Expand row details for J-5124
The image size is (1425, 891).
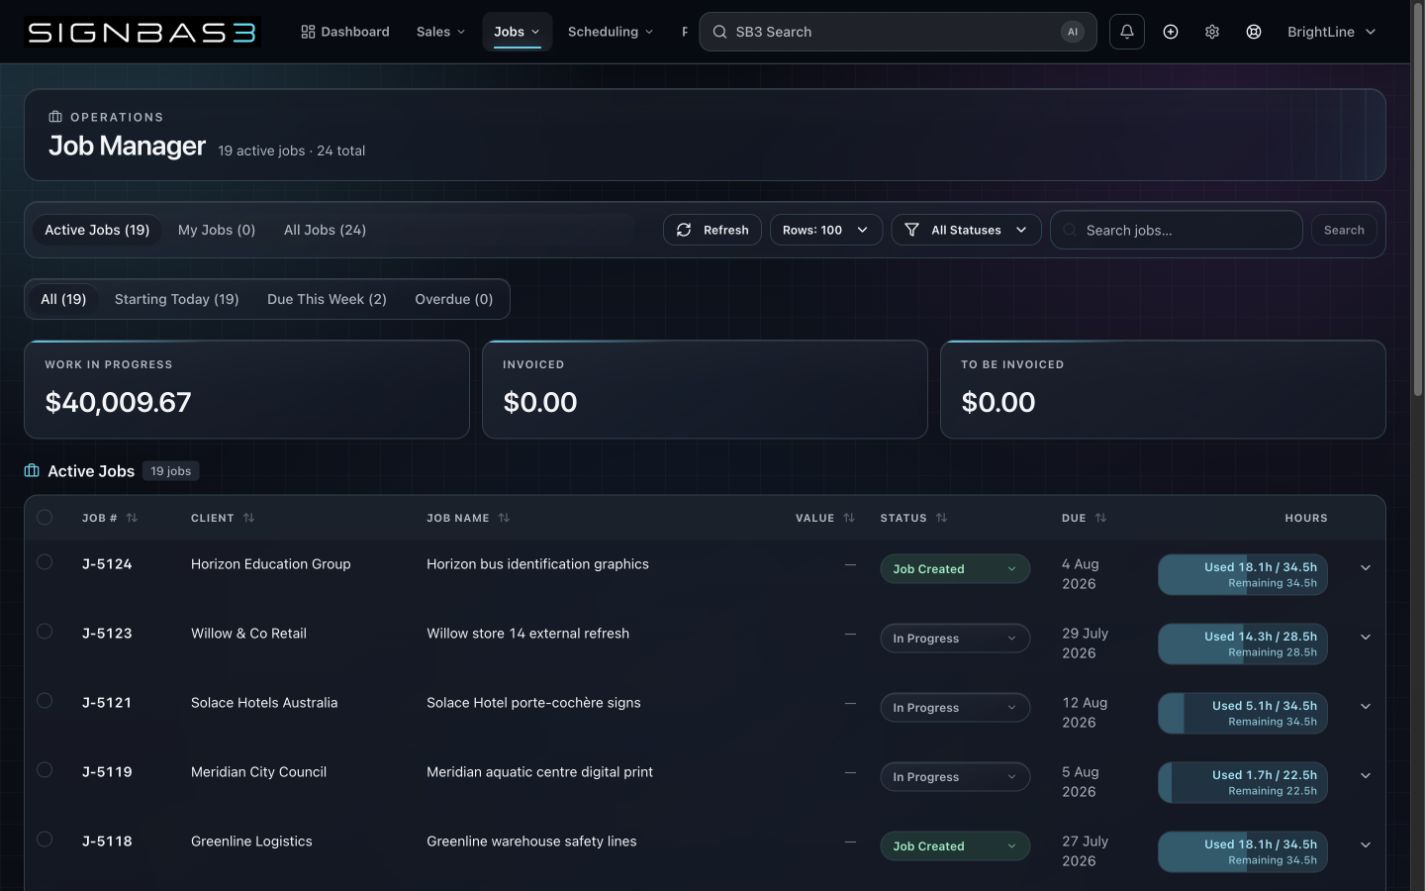[1365, 568]
